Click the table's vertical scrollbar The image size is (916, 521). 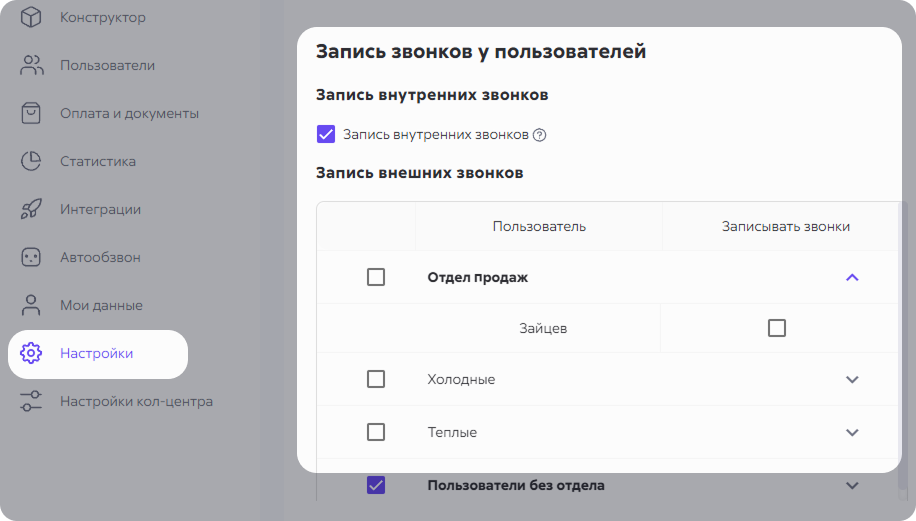coord(903,350)
